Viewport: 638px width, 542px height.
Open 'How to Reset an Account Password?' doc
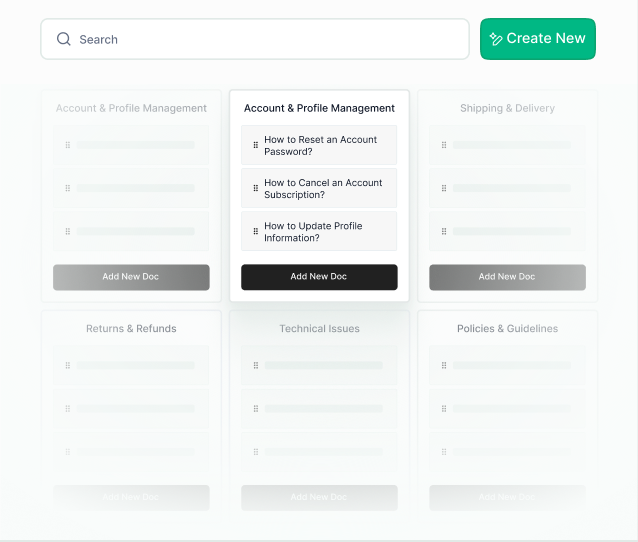[x=319, y=145]
